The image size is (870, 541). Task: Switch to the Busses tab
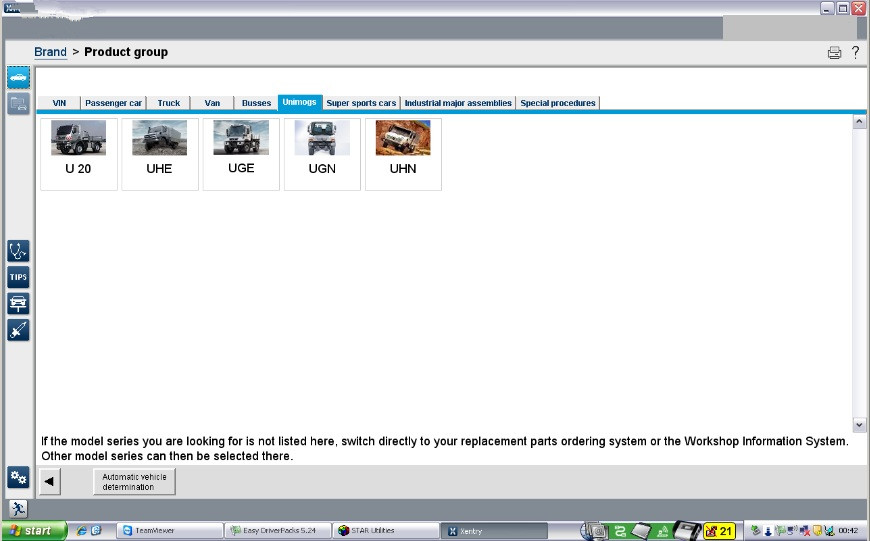click(256, 103)
